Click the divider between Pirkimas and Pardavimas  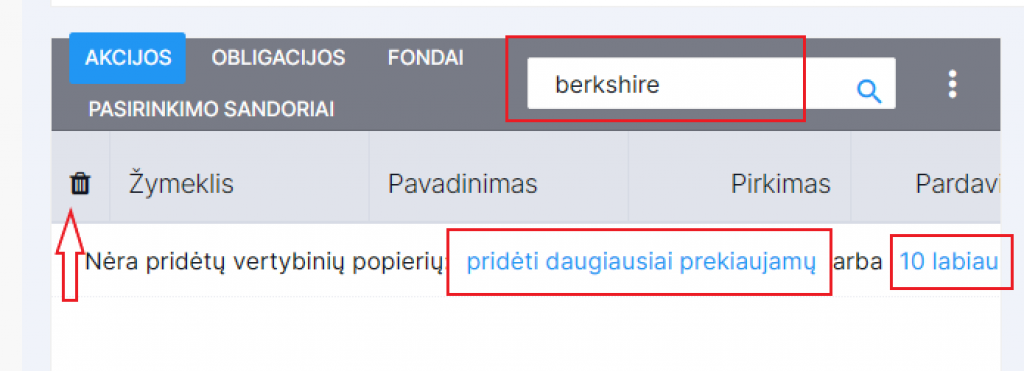coord(851,177)
